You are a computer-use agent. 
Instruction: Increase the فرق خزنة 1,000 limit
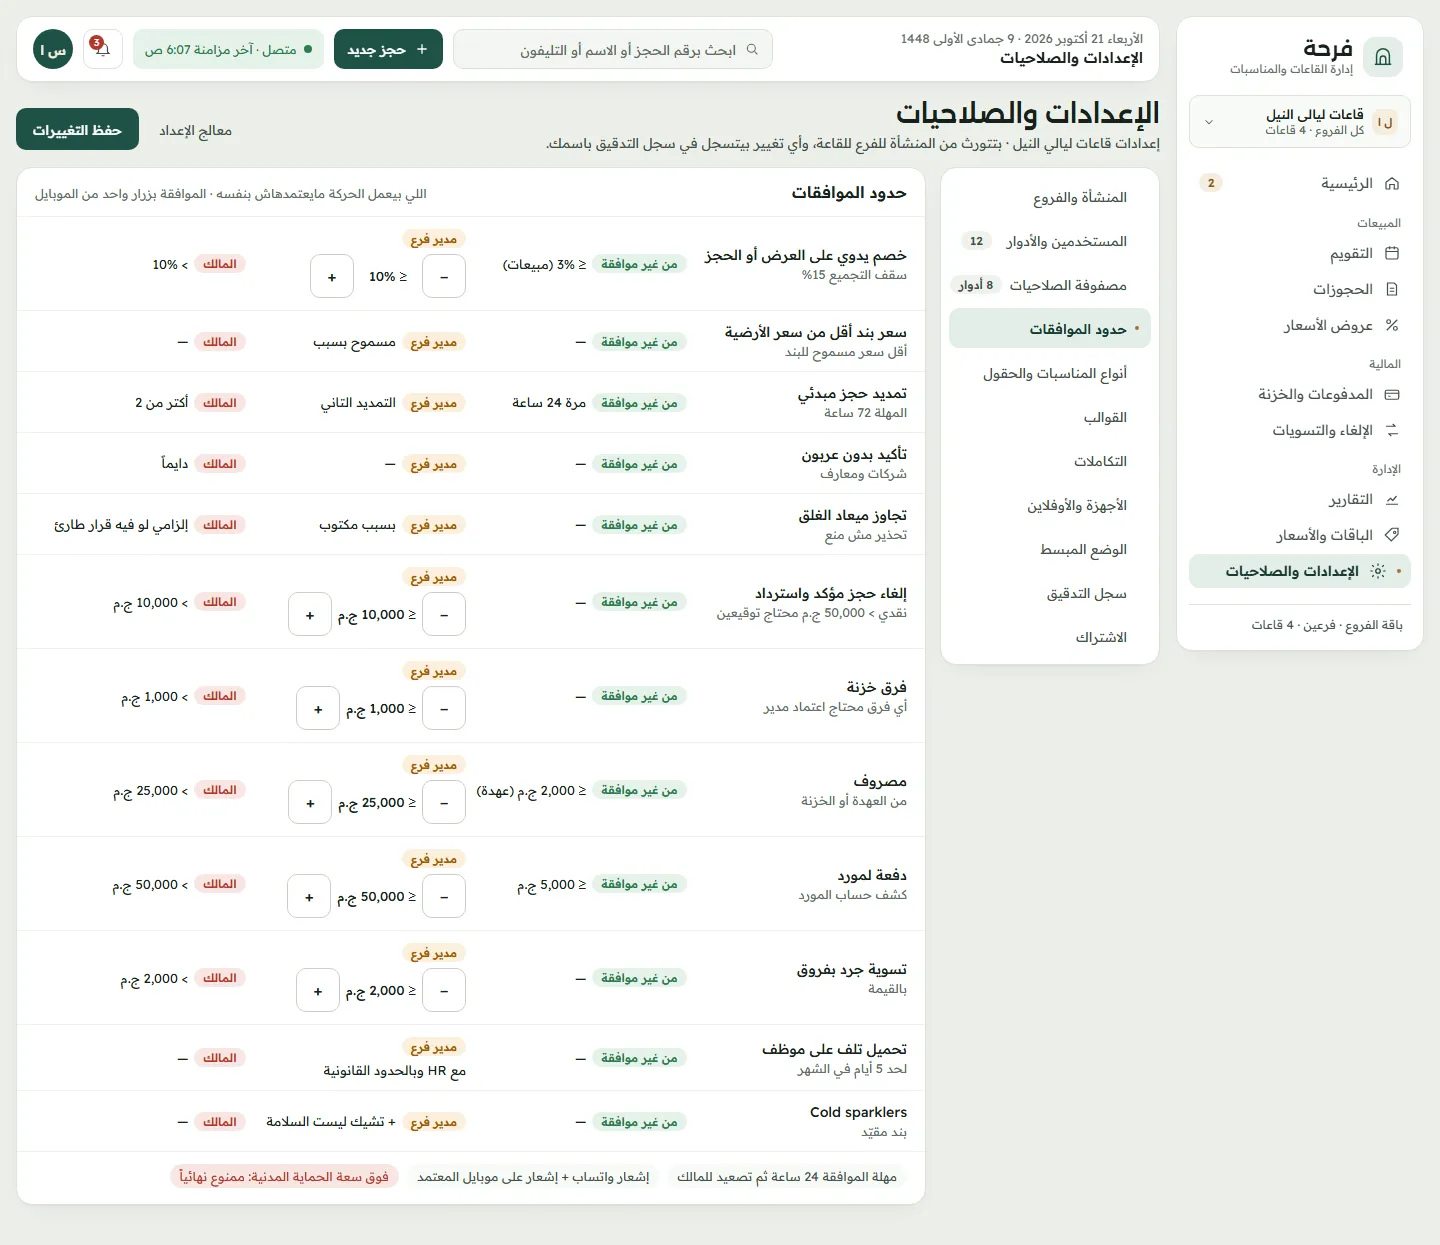(318, 709)
